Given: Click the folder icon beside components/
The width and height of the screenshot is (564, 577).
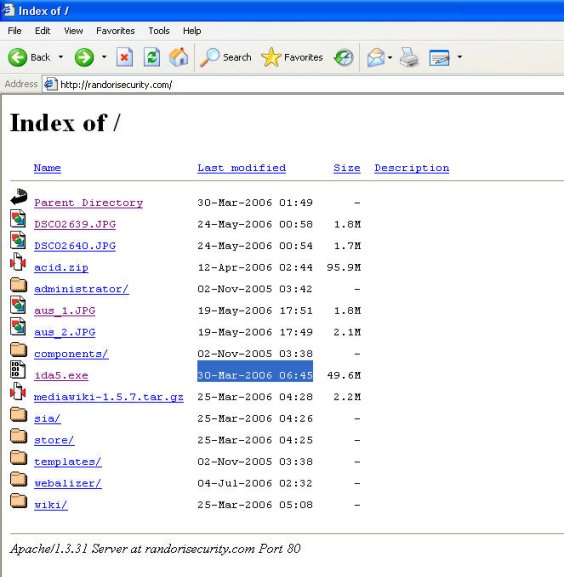Looking at the screenshot, I should [18, 349].
